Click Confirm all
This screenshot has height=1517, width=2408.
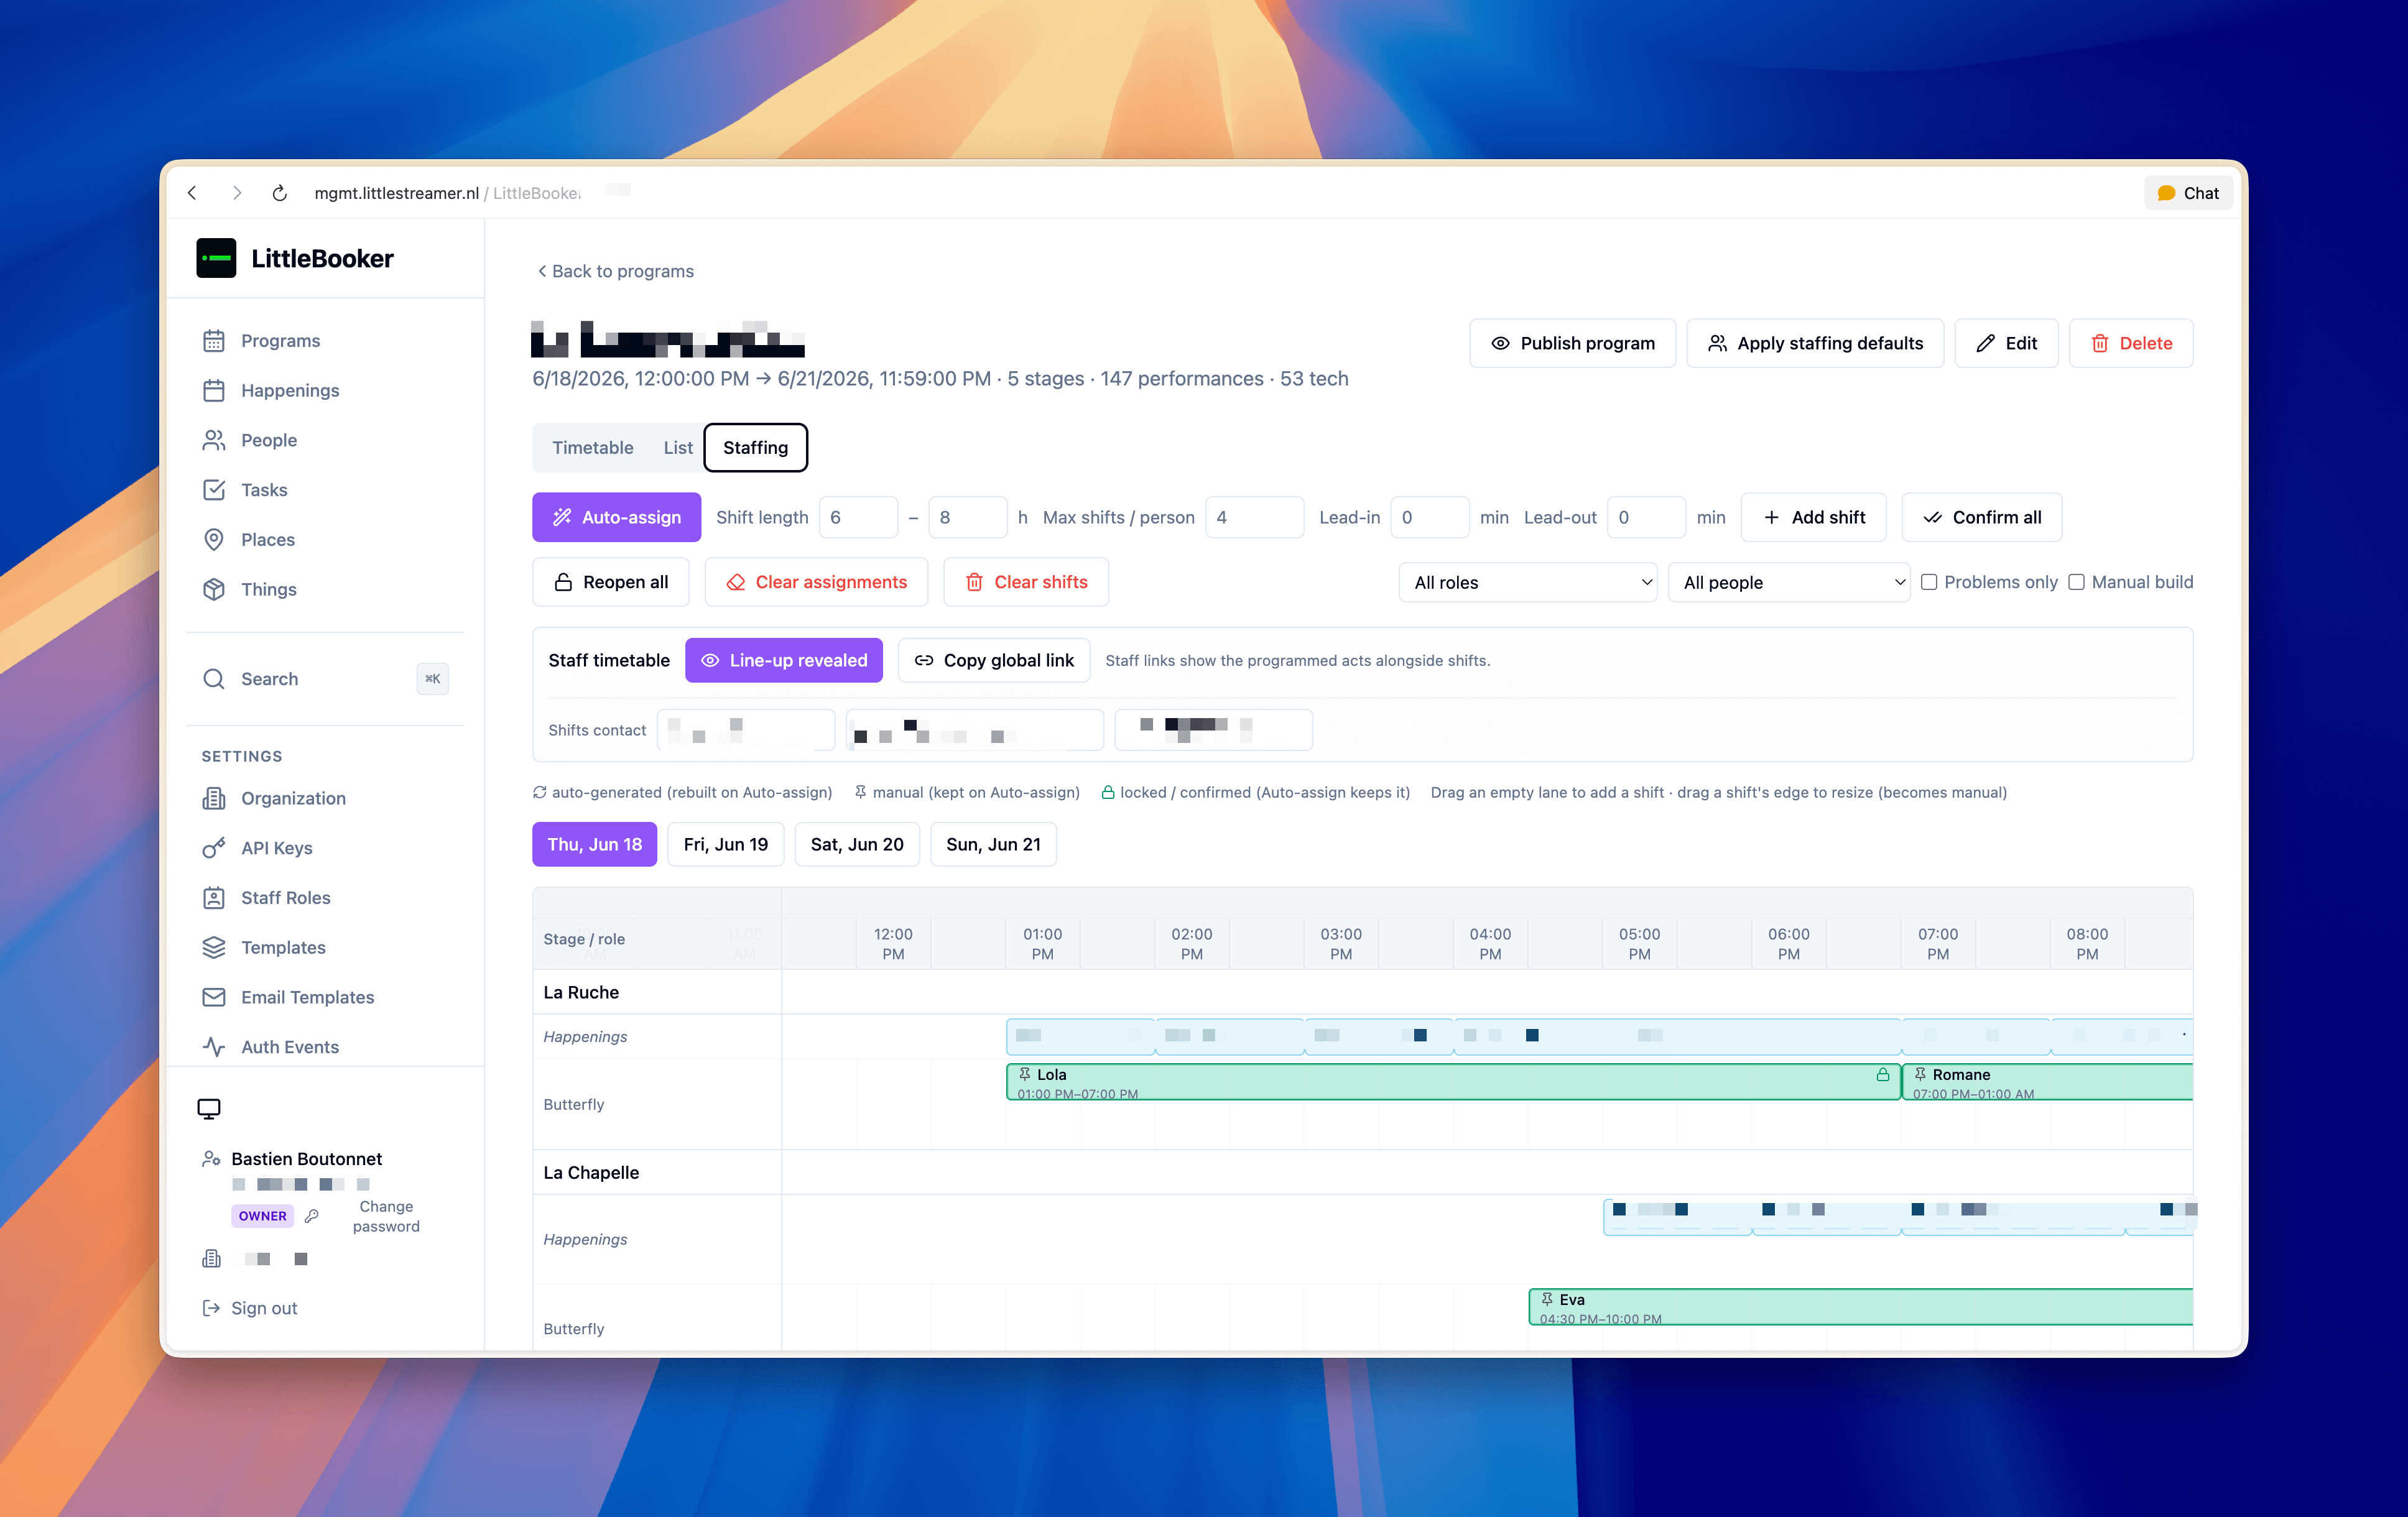[1982, 517]
